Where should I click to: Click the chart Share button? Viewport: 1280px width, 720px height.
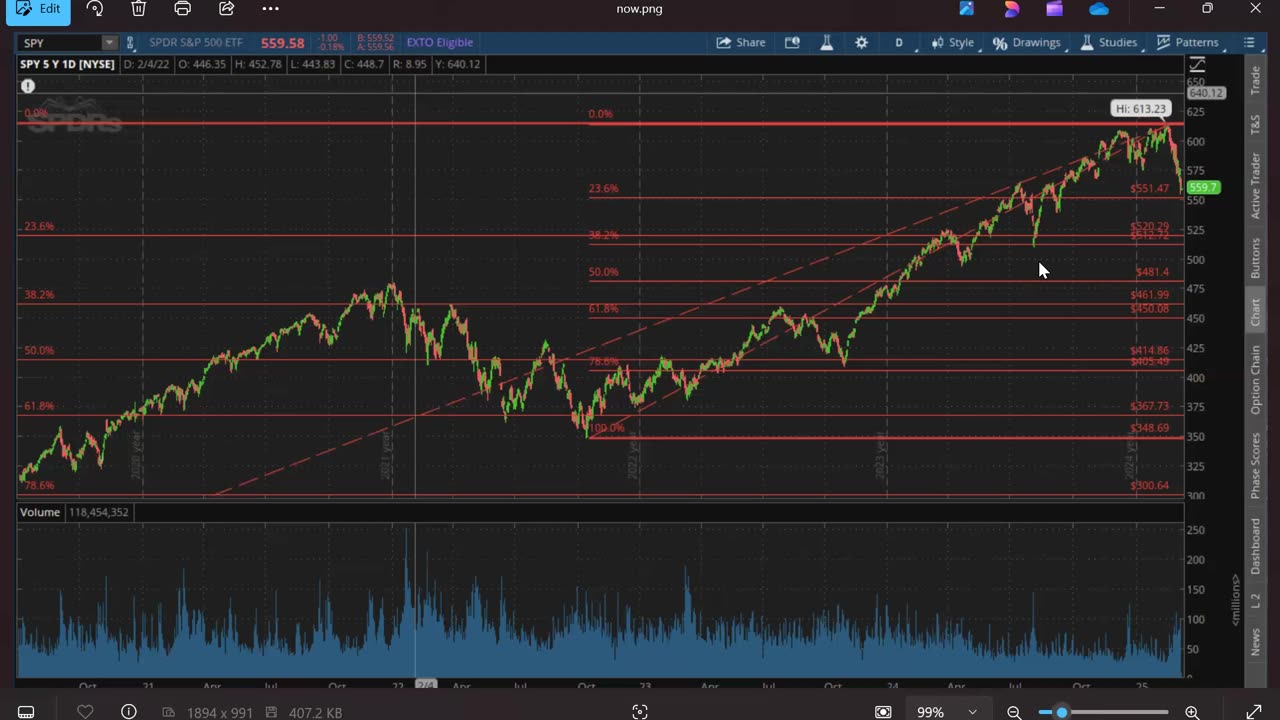pyautogui.click(x=741, y=43)
